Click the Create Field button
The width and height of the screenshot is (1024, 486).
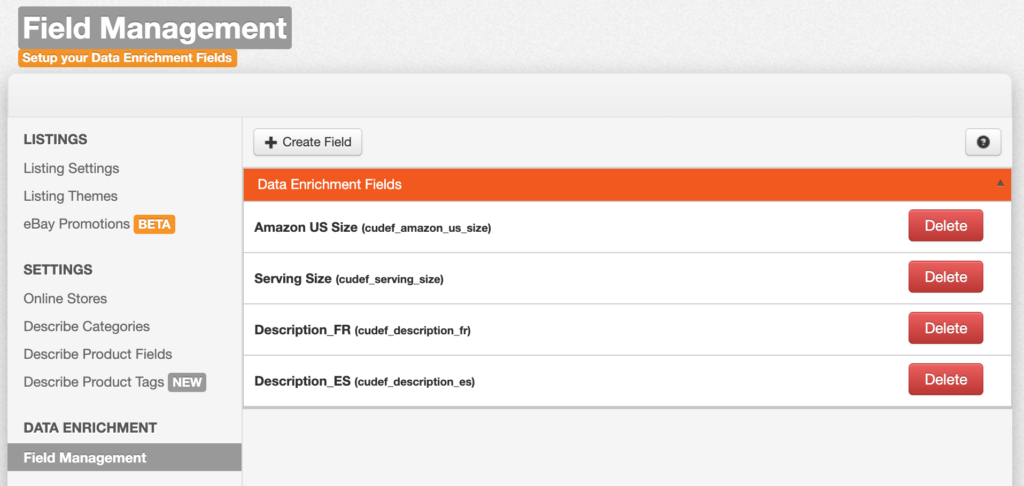(308, 142)
